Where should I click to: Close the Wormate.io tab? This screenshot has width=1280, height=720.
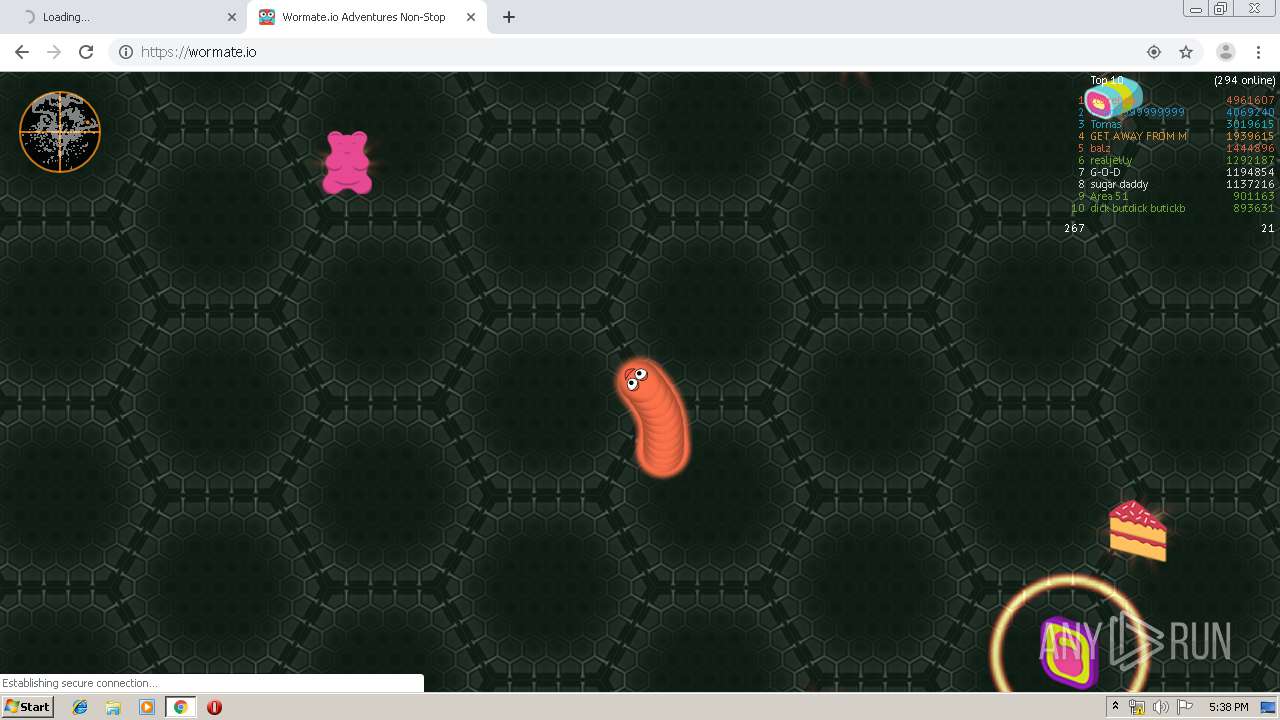tap(471, 17)
